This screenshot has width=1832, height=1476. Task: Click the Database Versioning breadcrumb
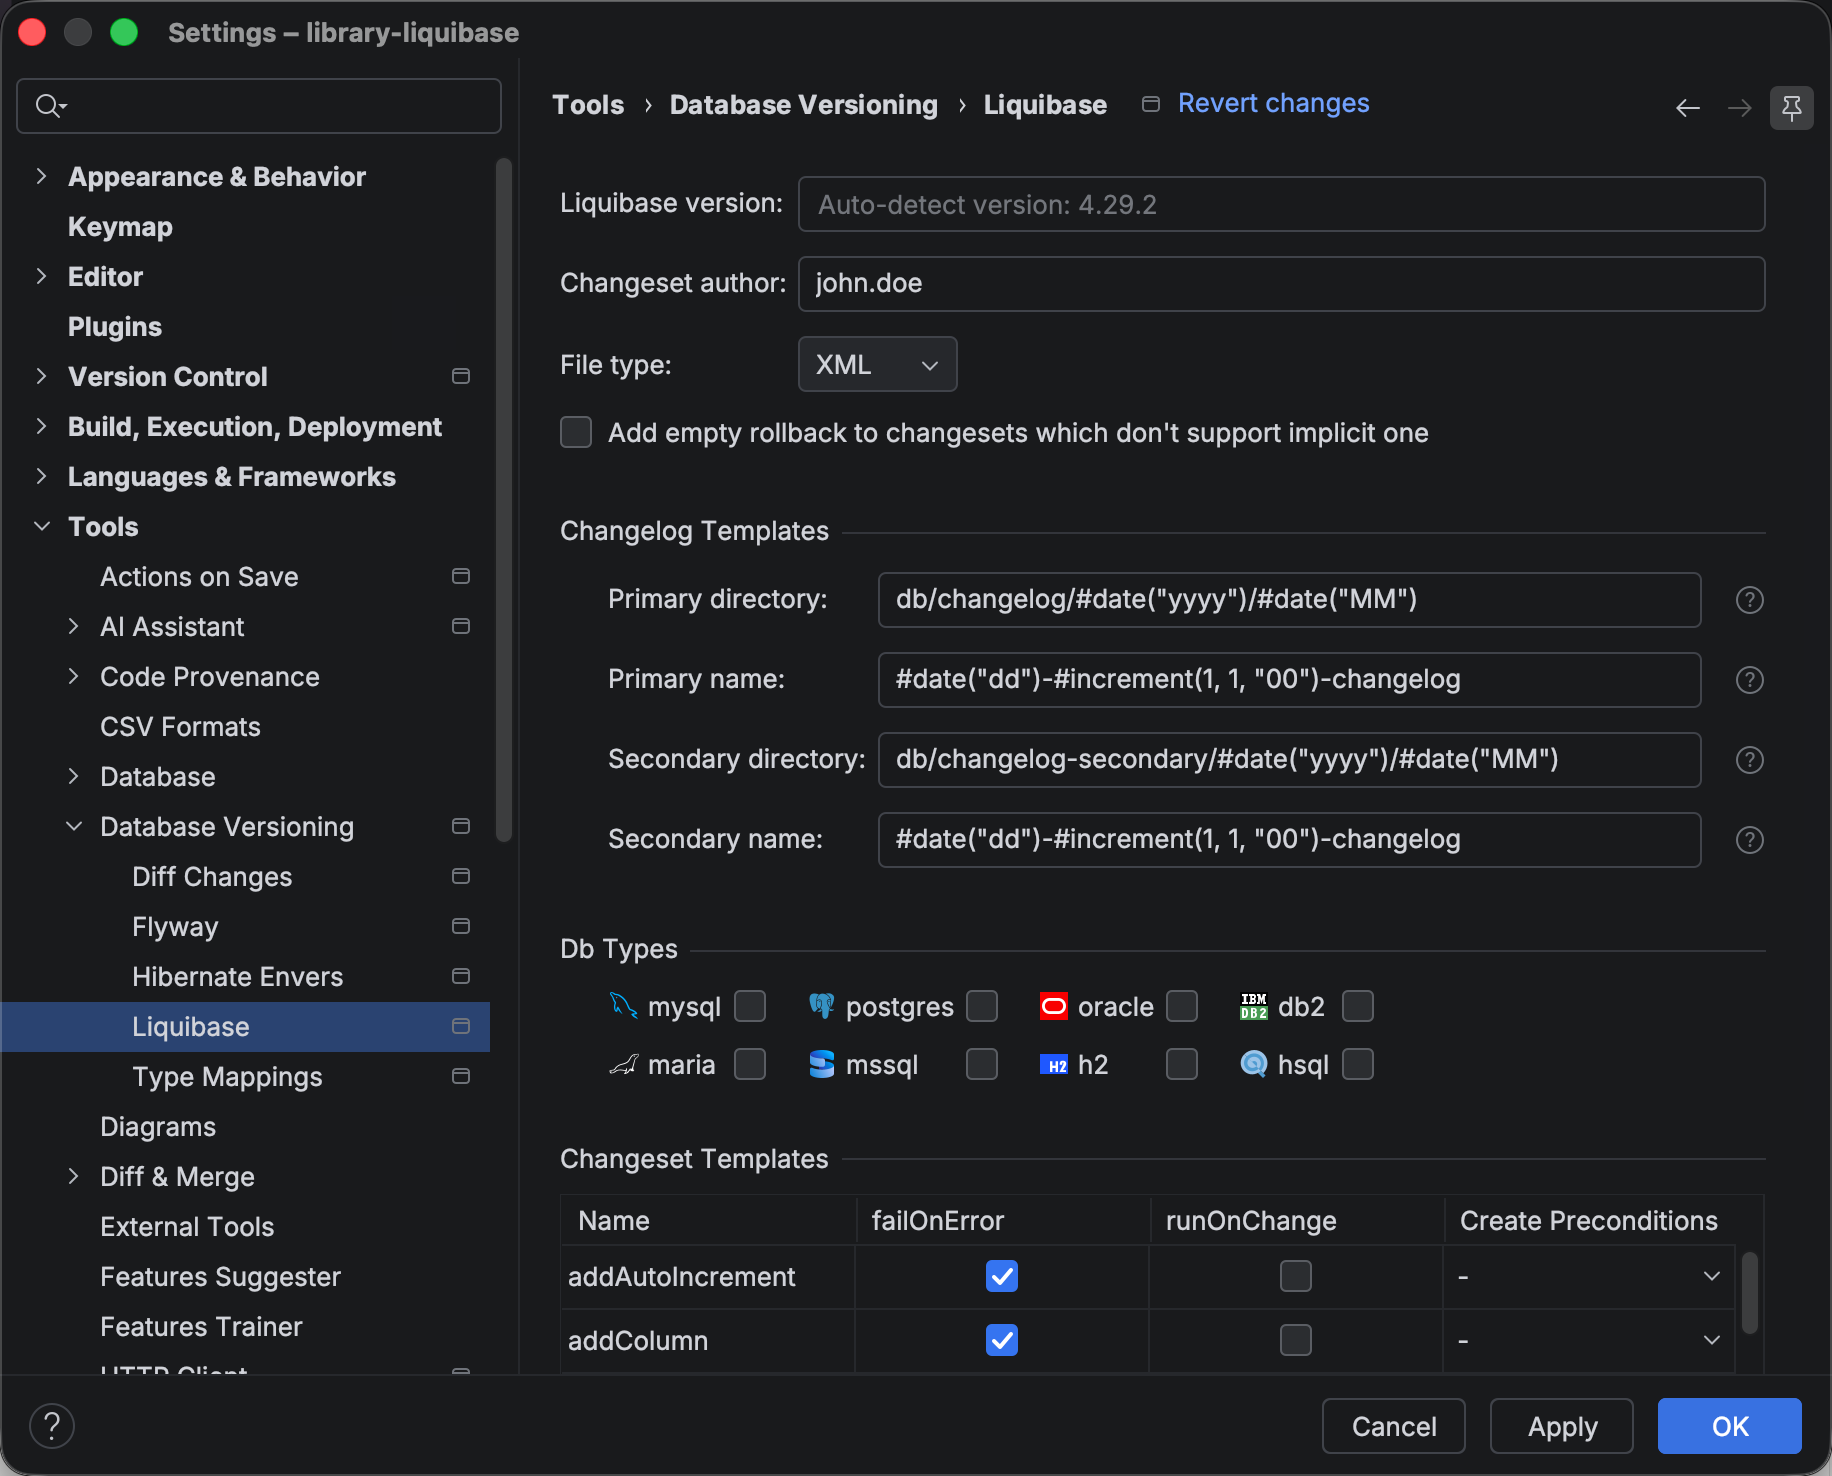(804, 105)
